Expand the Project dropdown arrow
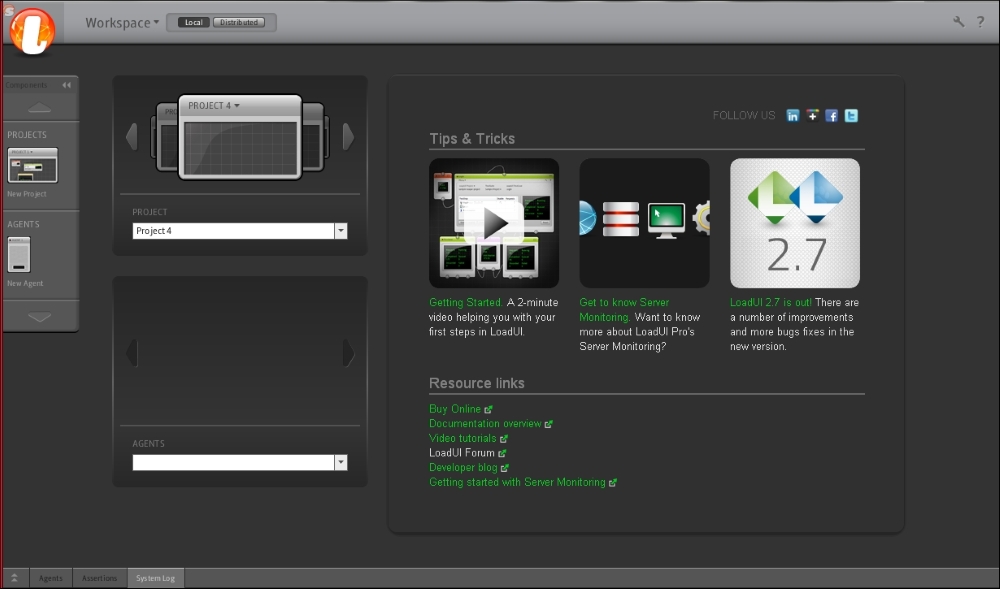Viewport: 1000px width, 589px height. [x=341, y=231]
